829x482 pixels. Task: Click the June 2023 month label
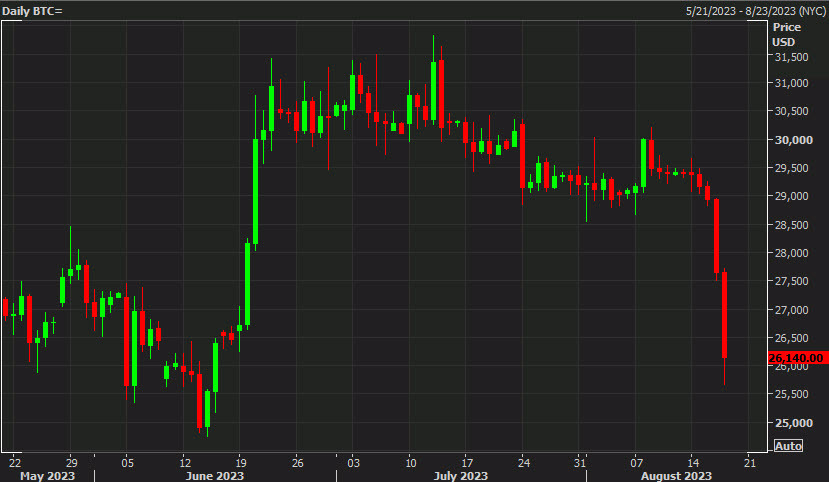[215, 476]
